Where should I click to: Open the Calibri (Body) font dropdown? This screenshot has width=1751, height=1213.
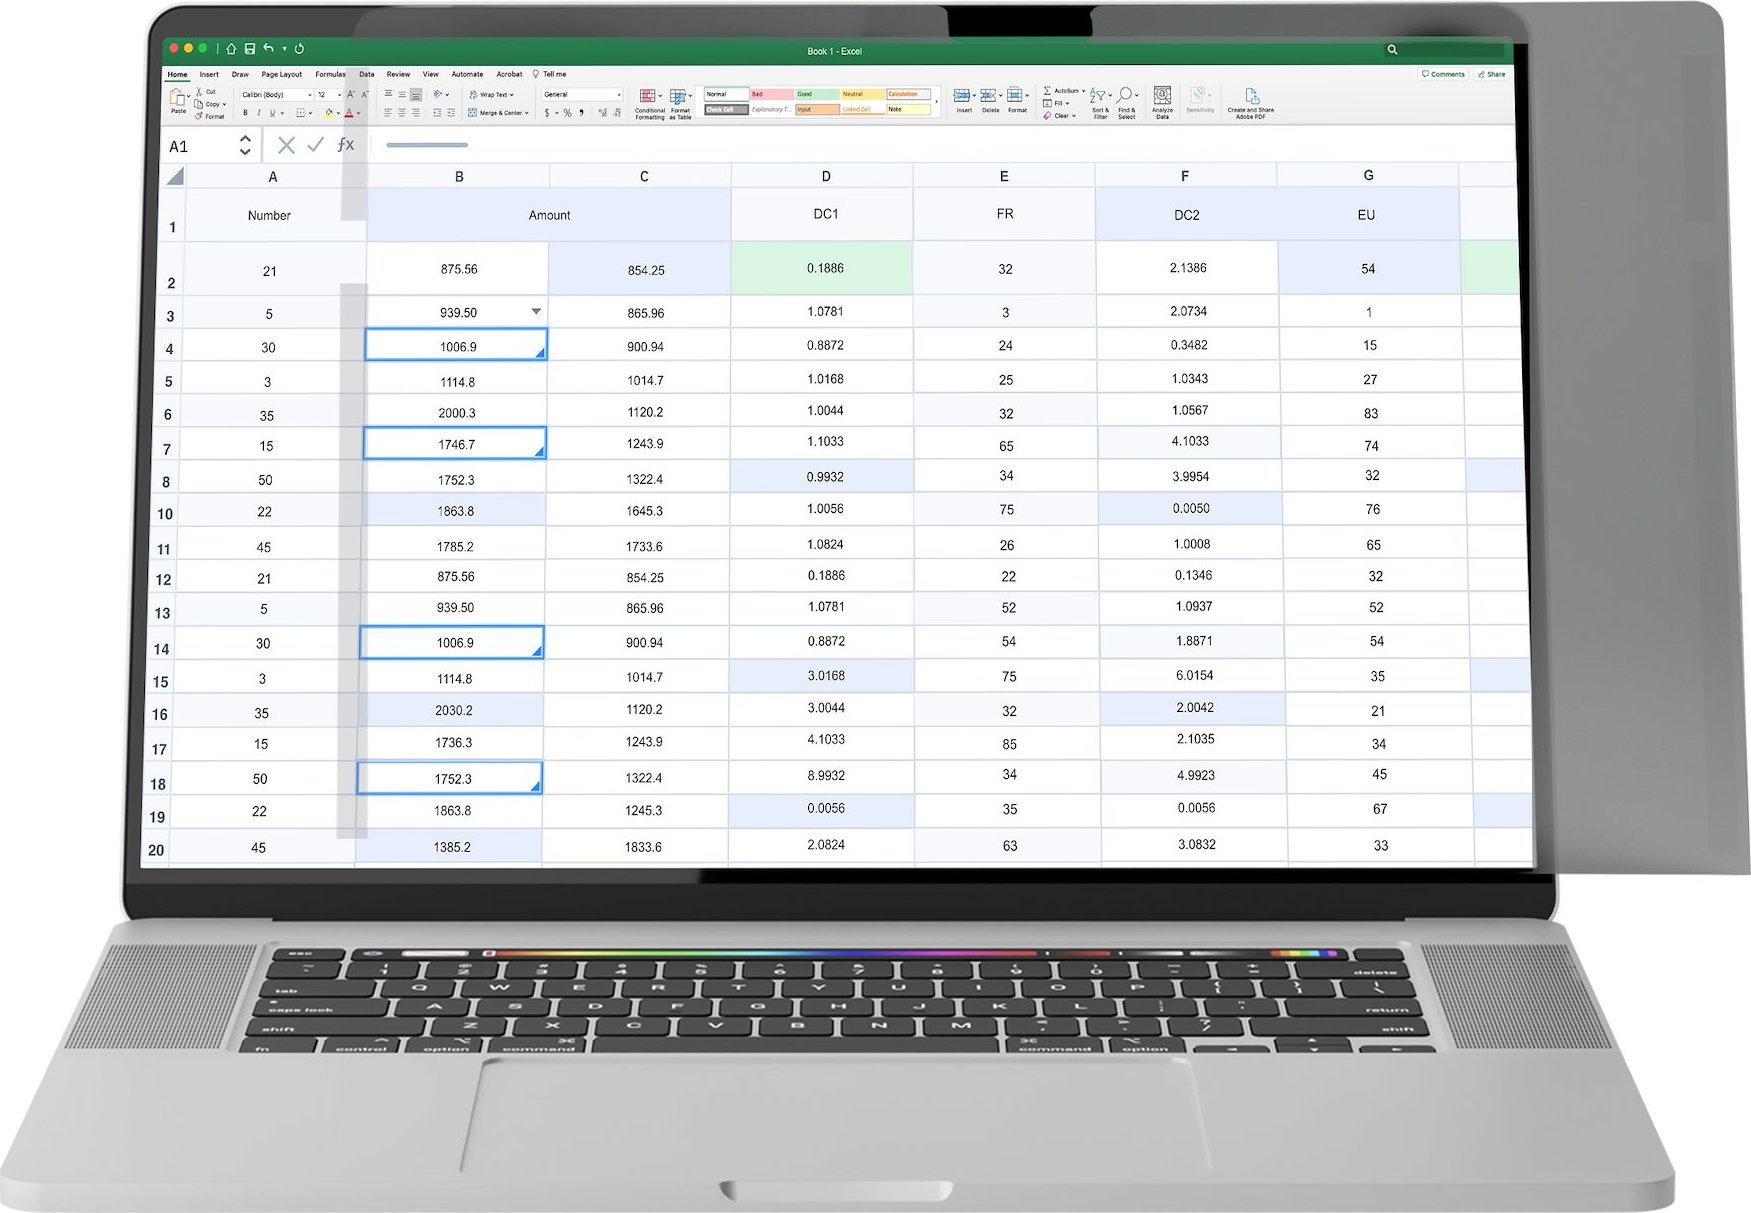click(x=276, y=95)
